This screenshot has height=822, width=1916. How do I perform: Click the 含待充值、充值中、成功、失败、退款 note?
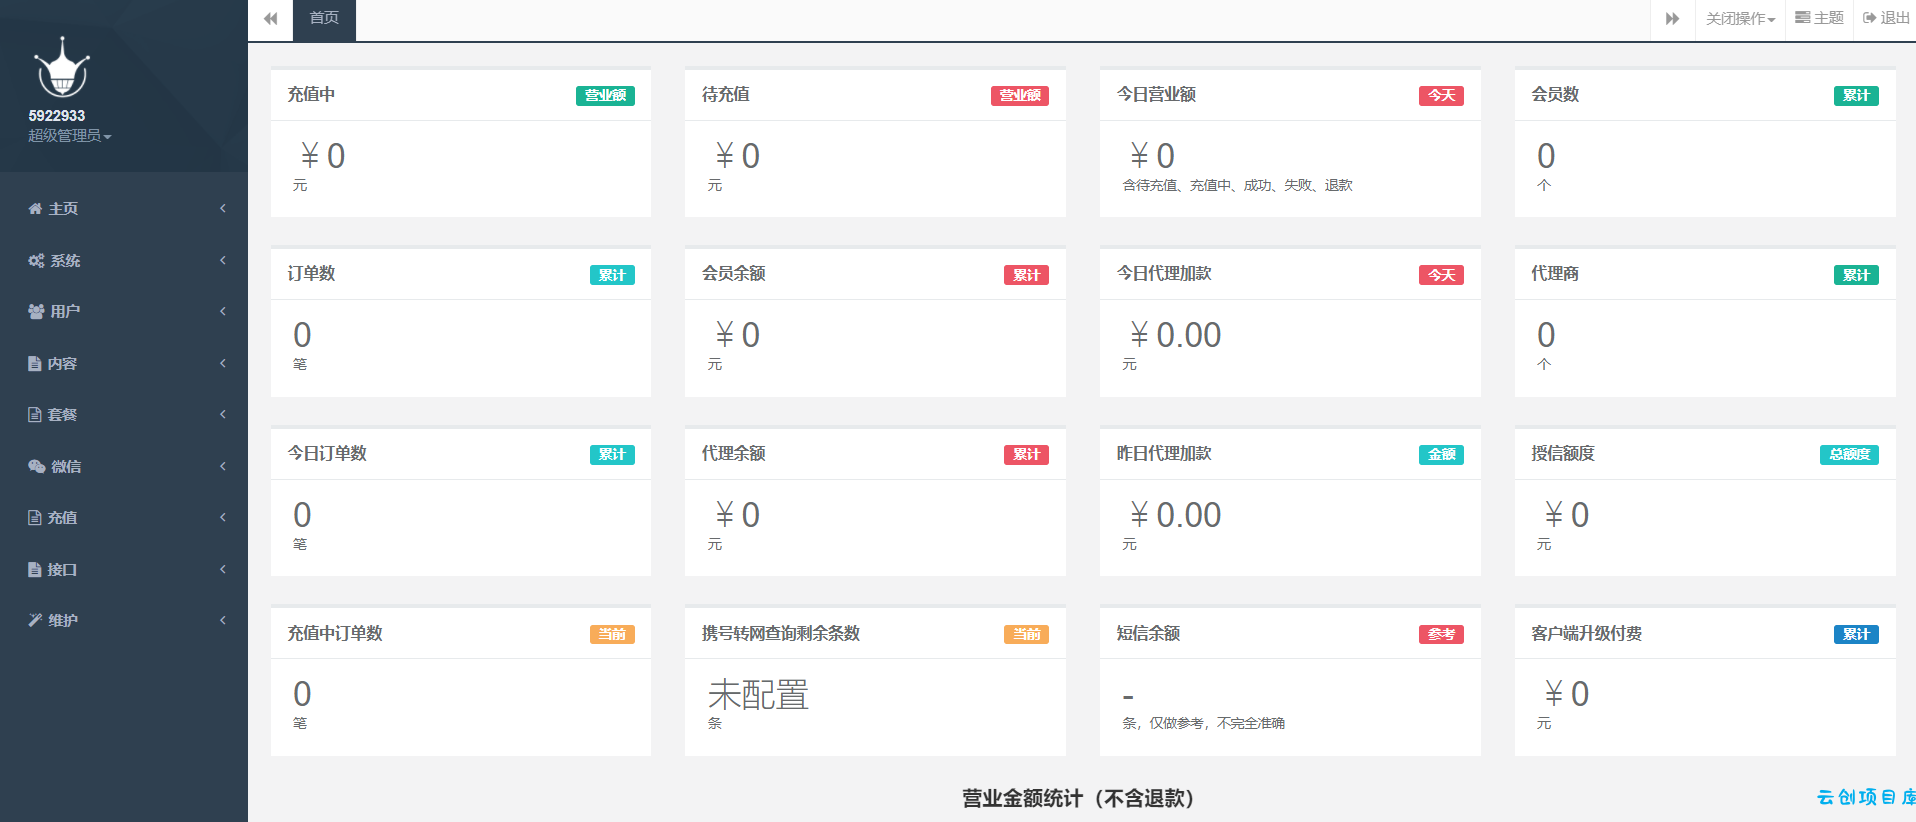pyautogui.click(x=1237, y=186)
